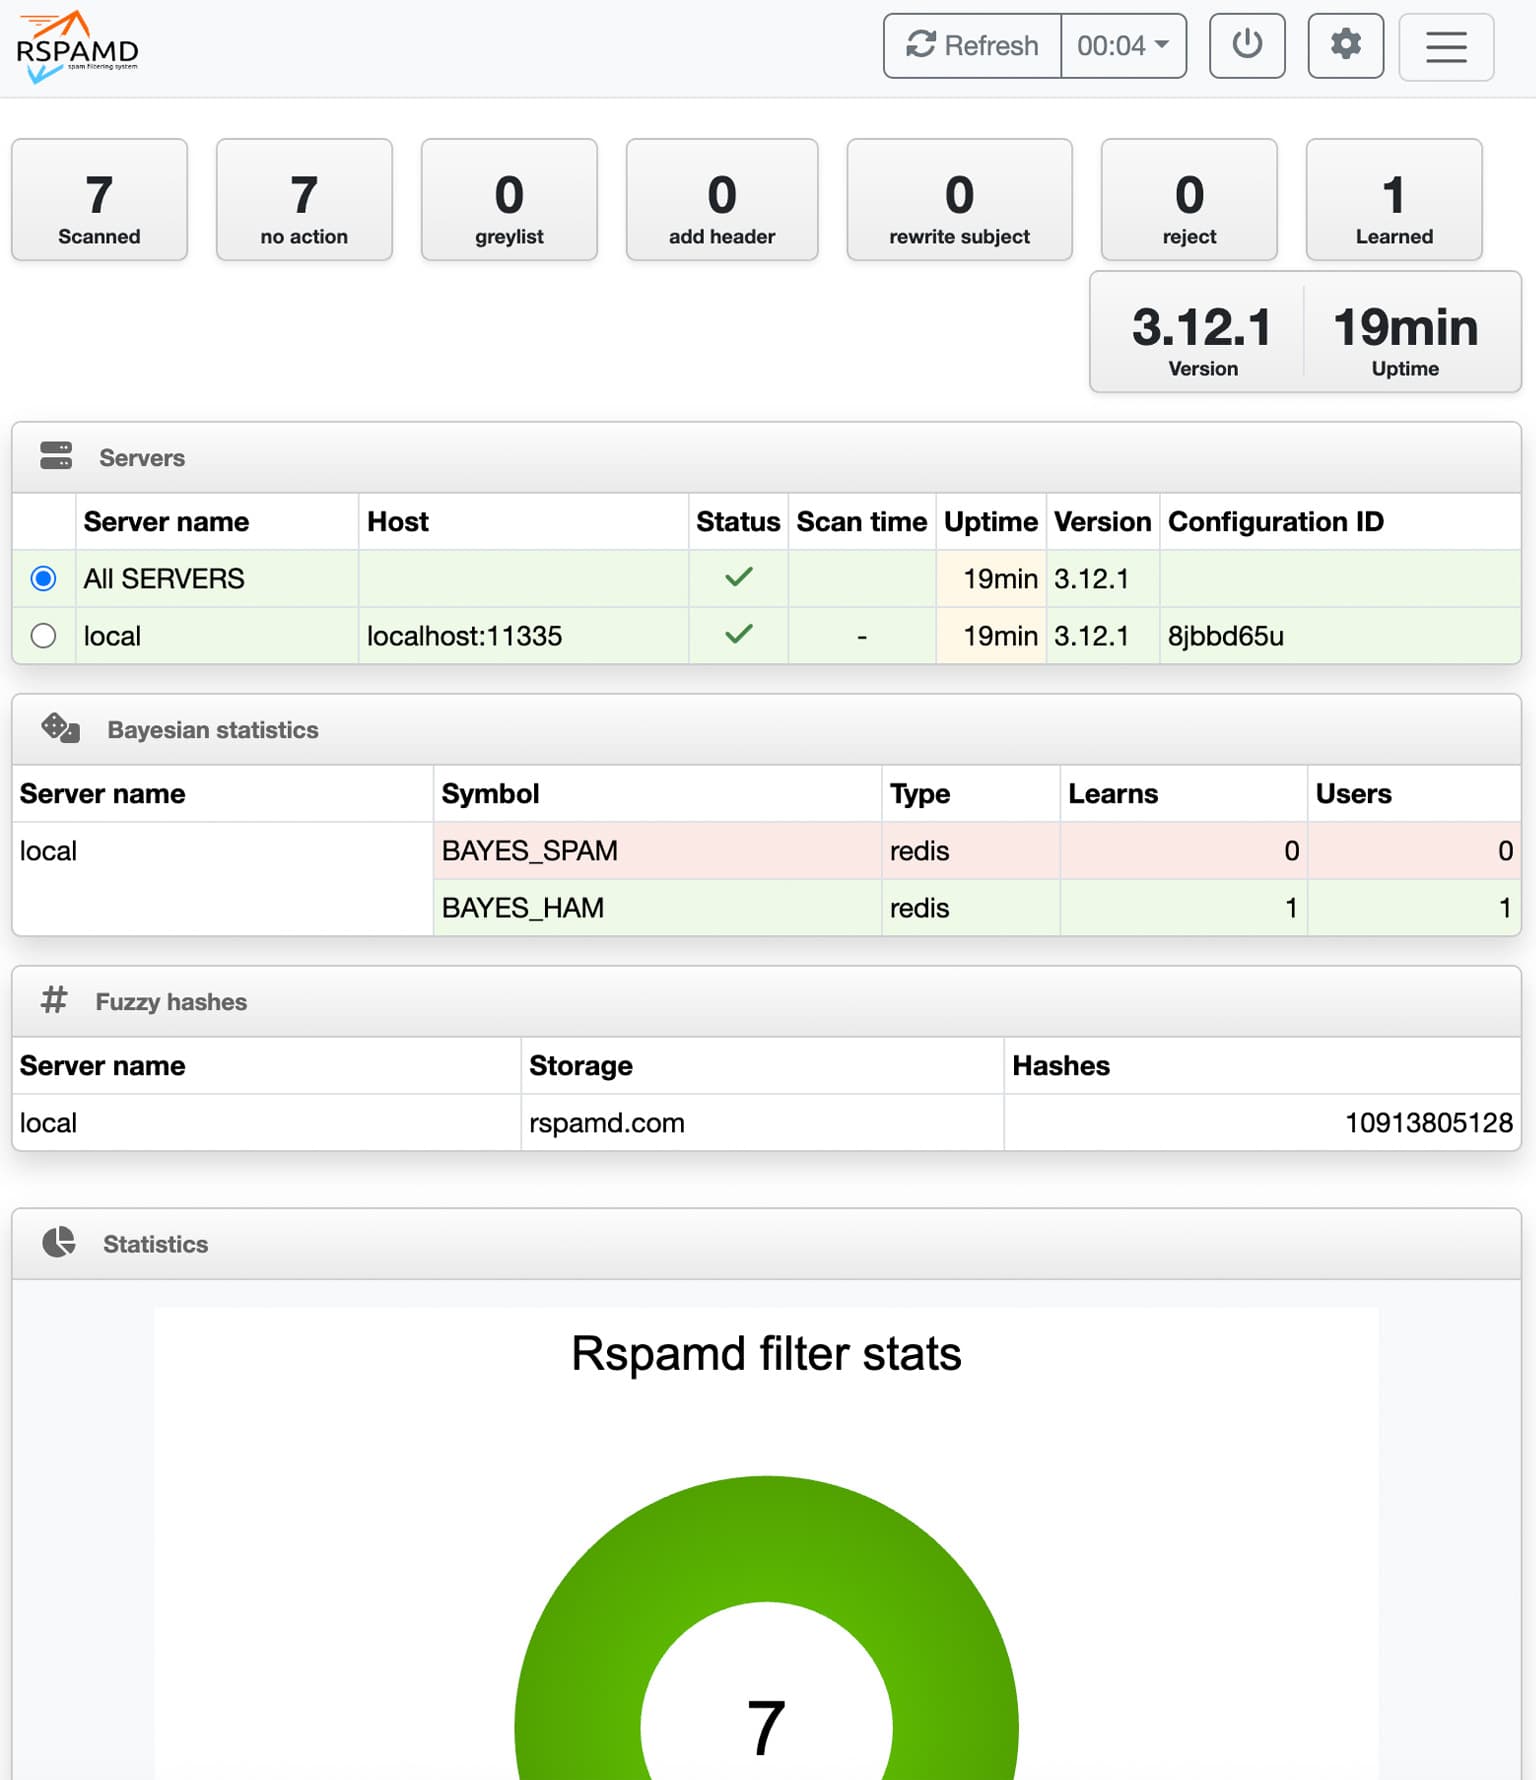The image size is (1536, 1780).
Task: Click the add header counter card
Action: 722,200
